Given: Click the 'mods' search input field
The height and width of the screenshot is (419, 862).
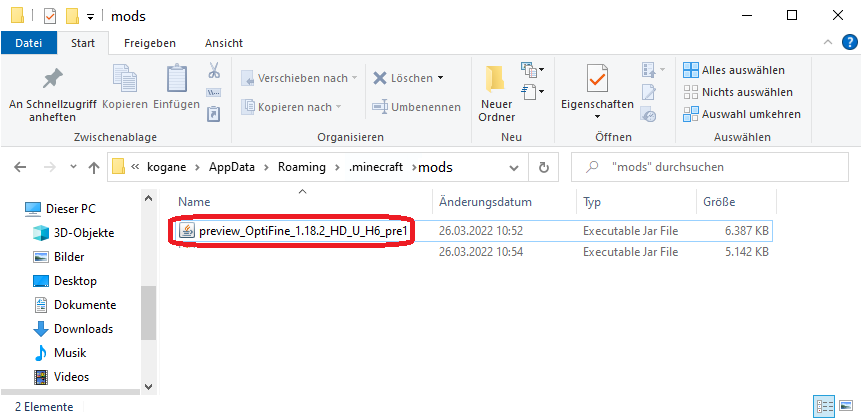Looking at the screenshot, I should [x=710, y=167].
